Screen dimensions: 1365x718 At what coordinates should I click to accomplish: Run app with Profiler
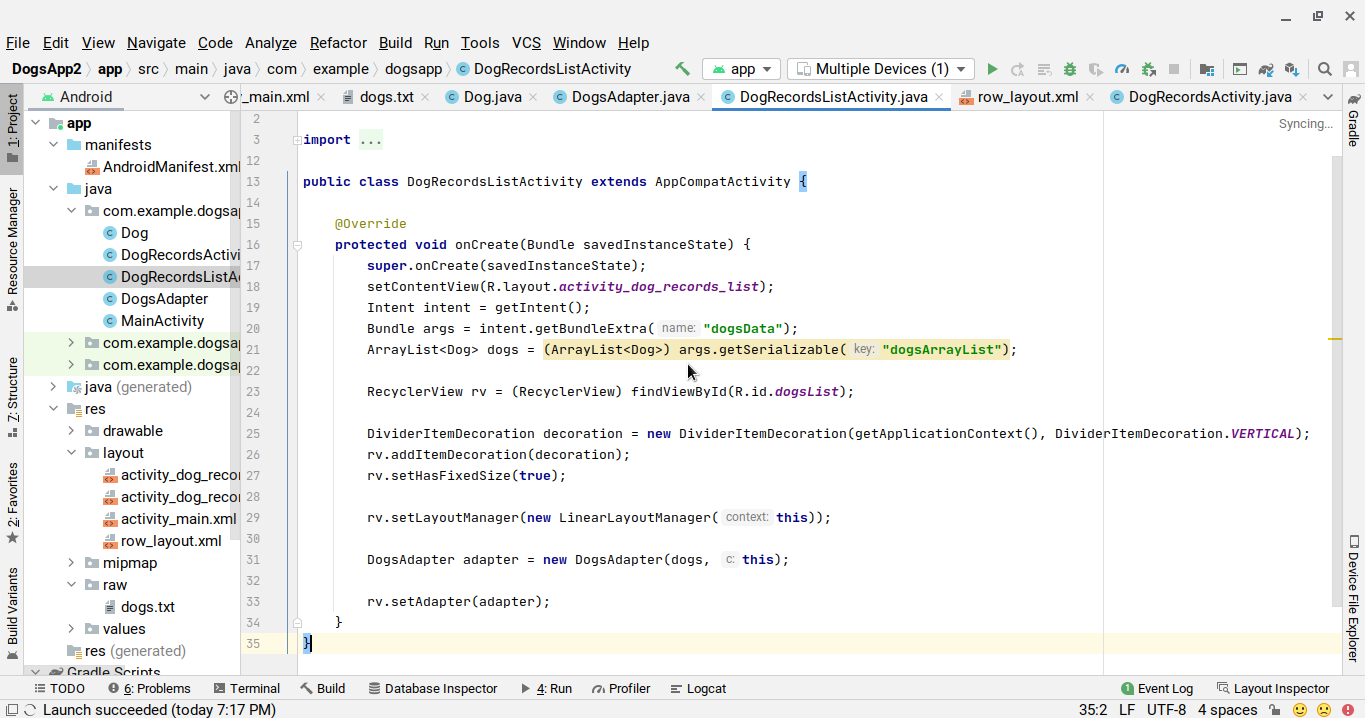pos(1120,69)
